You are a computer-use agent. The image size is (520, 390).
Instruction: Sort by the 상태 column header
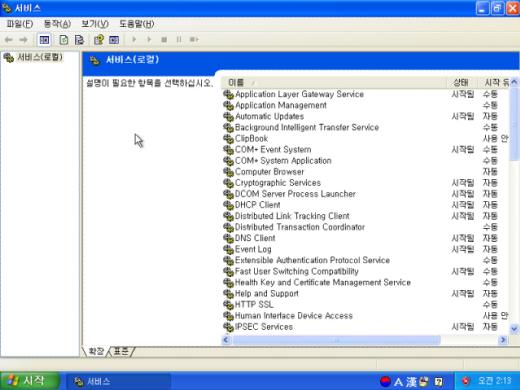(x=461, y=82)
